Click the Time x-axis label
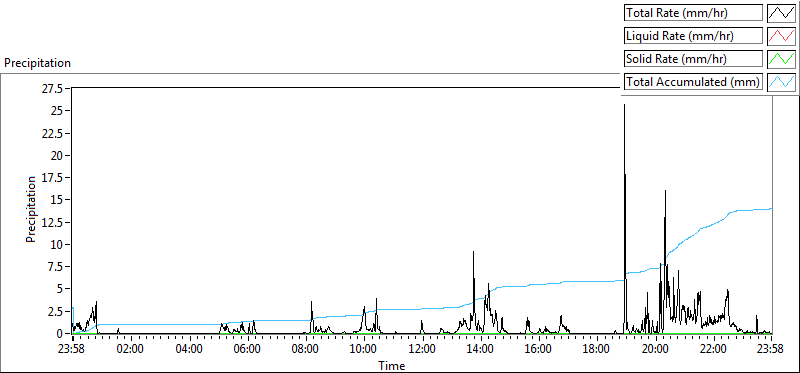800x373 pixels. tap(392, 366)
